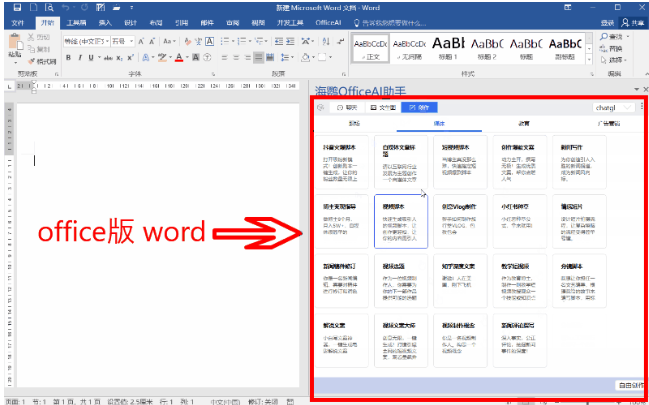649x405 pixels.
Task: Click the Tell me search box
Action: point(389,23)
